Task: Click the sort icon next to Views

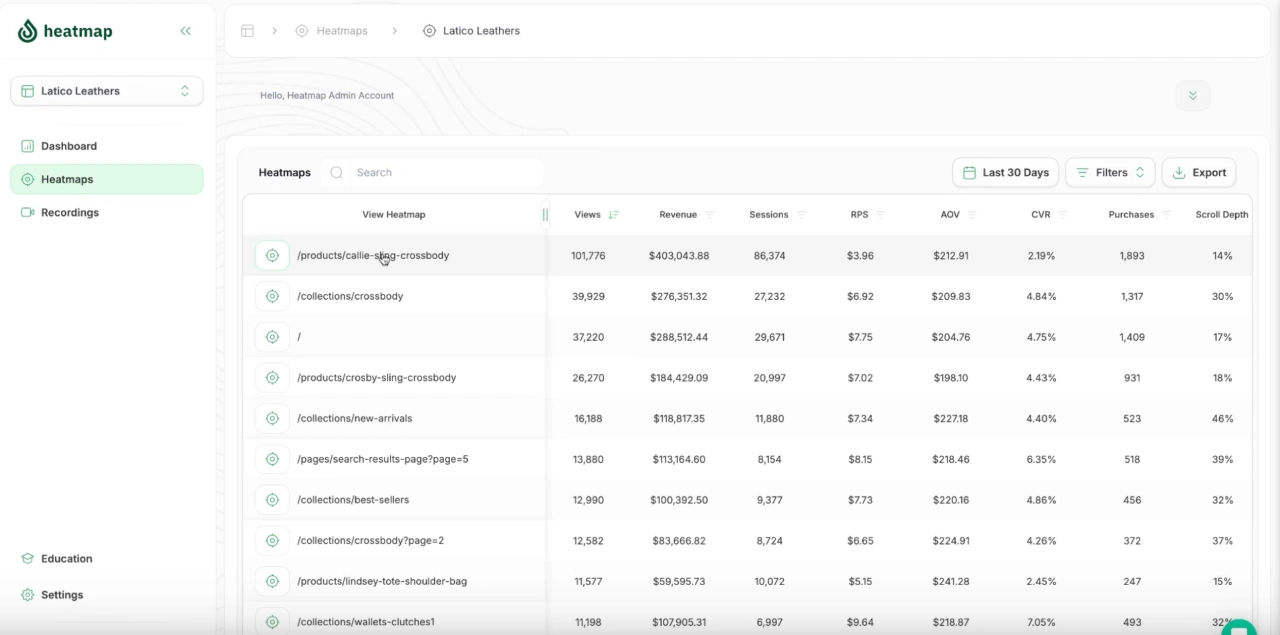Action: [x=613, y=215]
